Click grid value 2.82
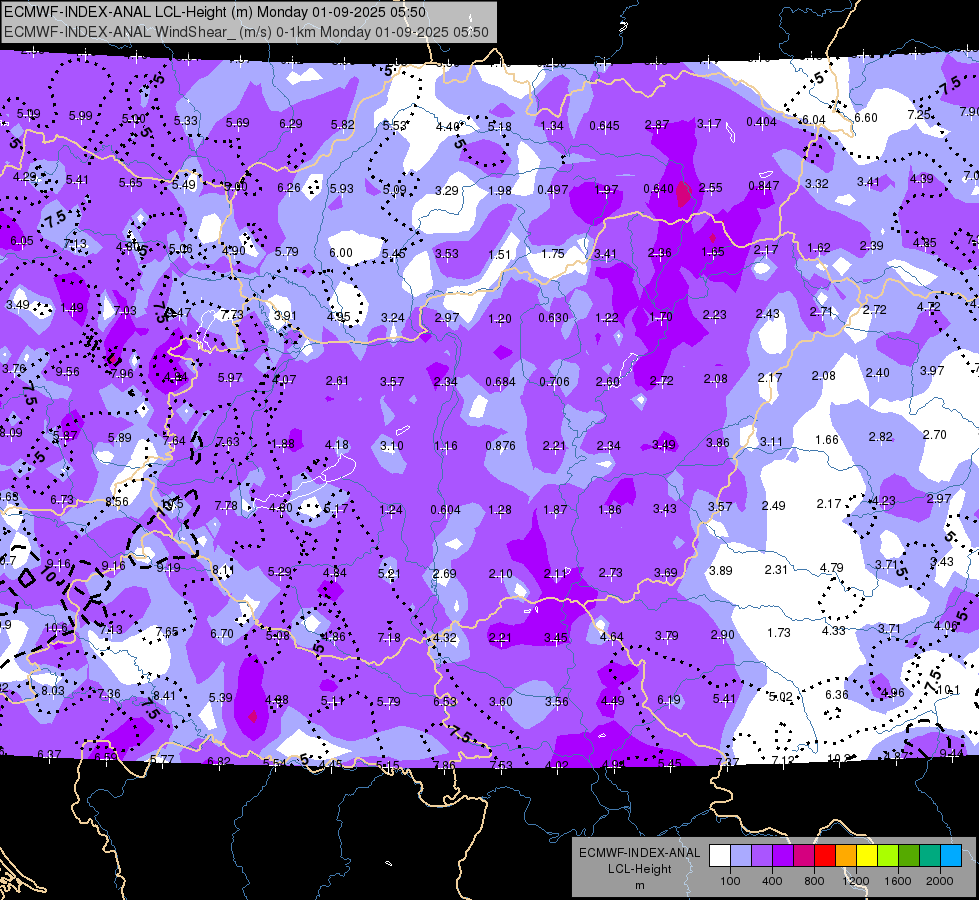The width and height of the screenshot is (979, 900). click(880, 437)
